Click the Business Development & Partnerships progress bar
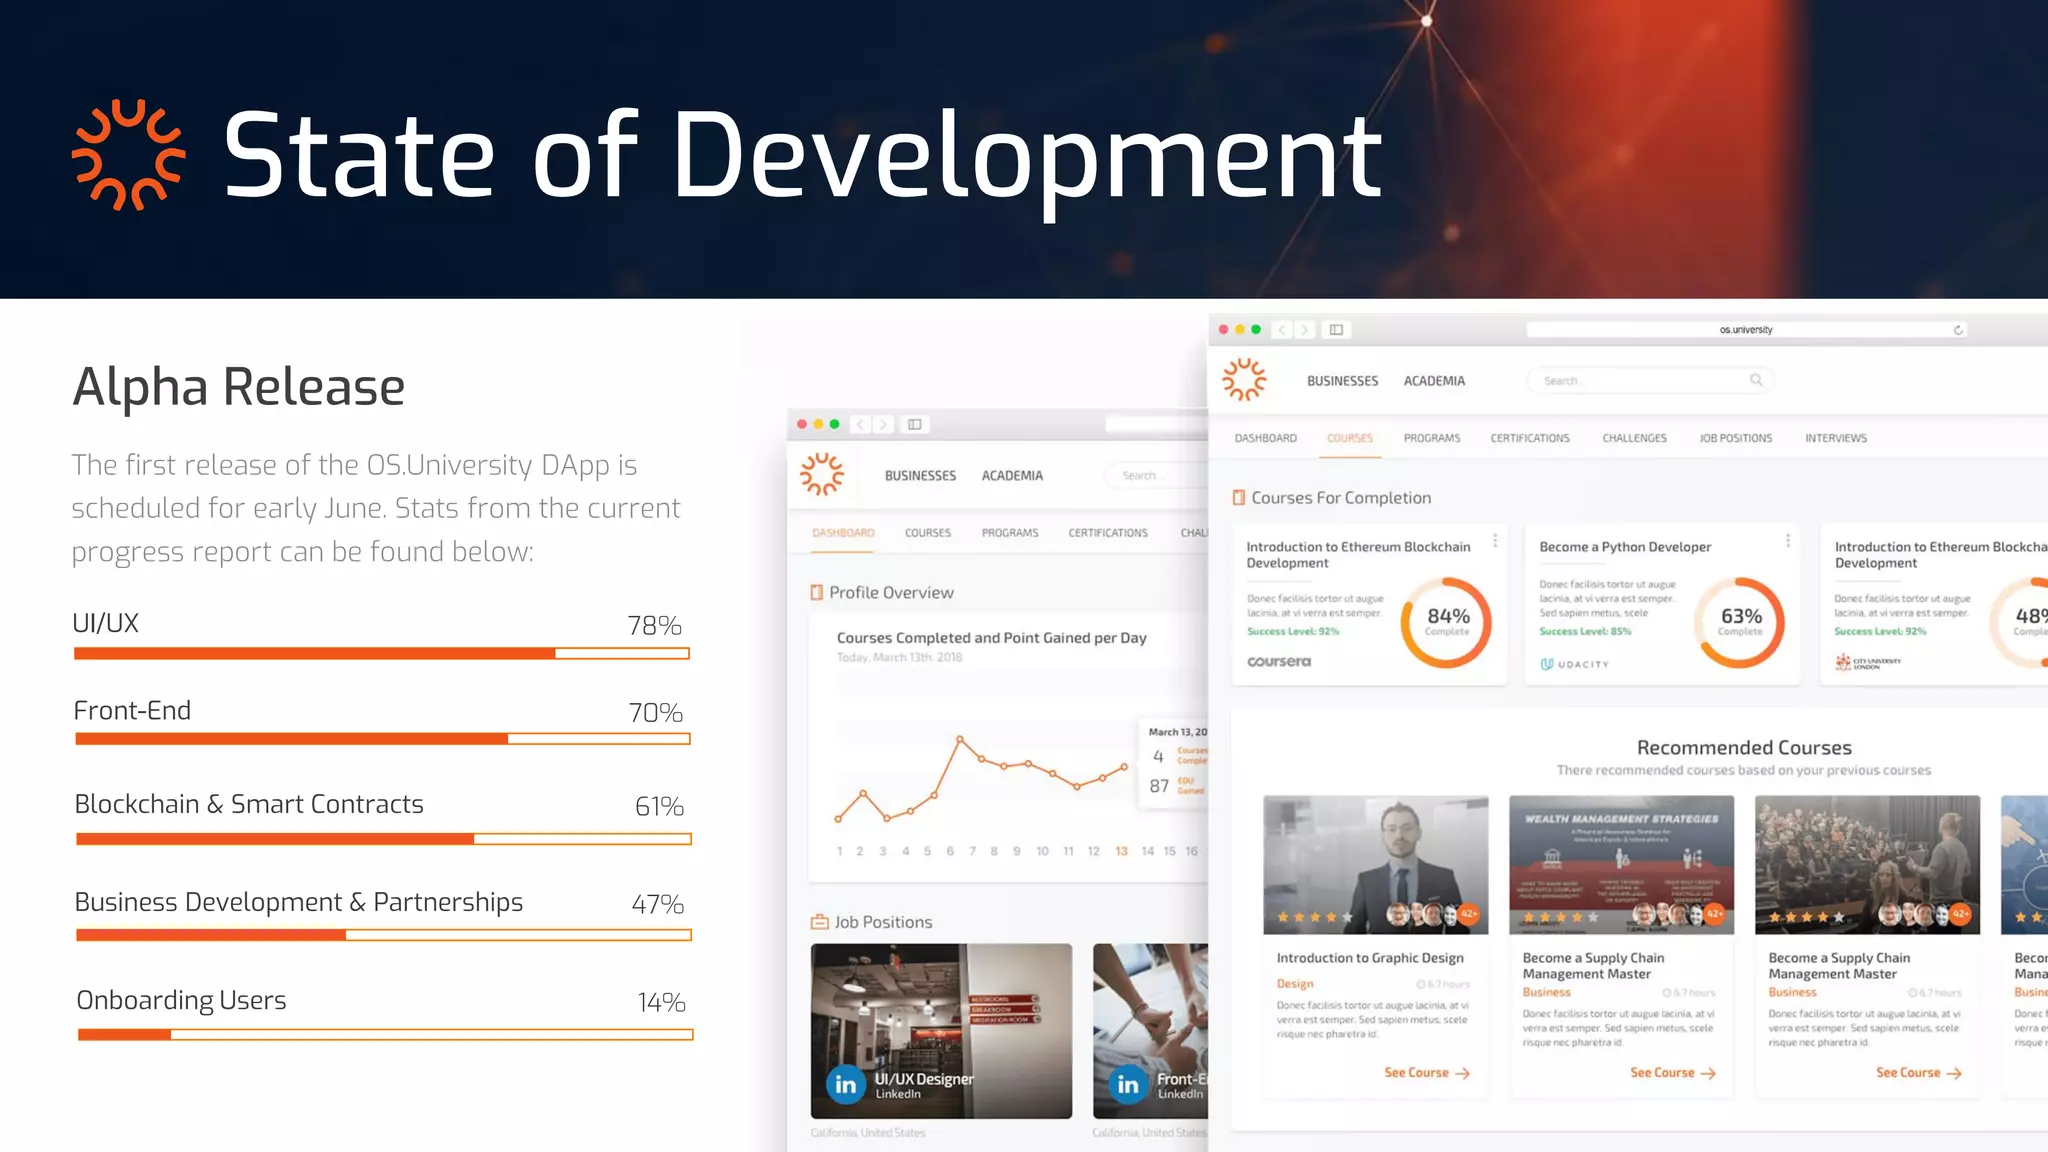Screen dimensions: 2048x1152 click(x=384, y=935)
